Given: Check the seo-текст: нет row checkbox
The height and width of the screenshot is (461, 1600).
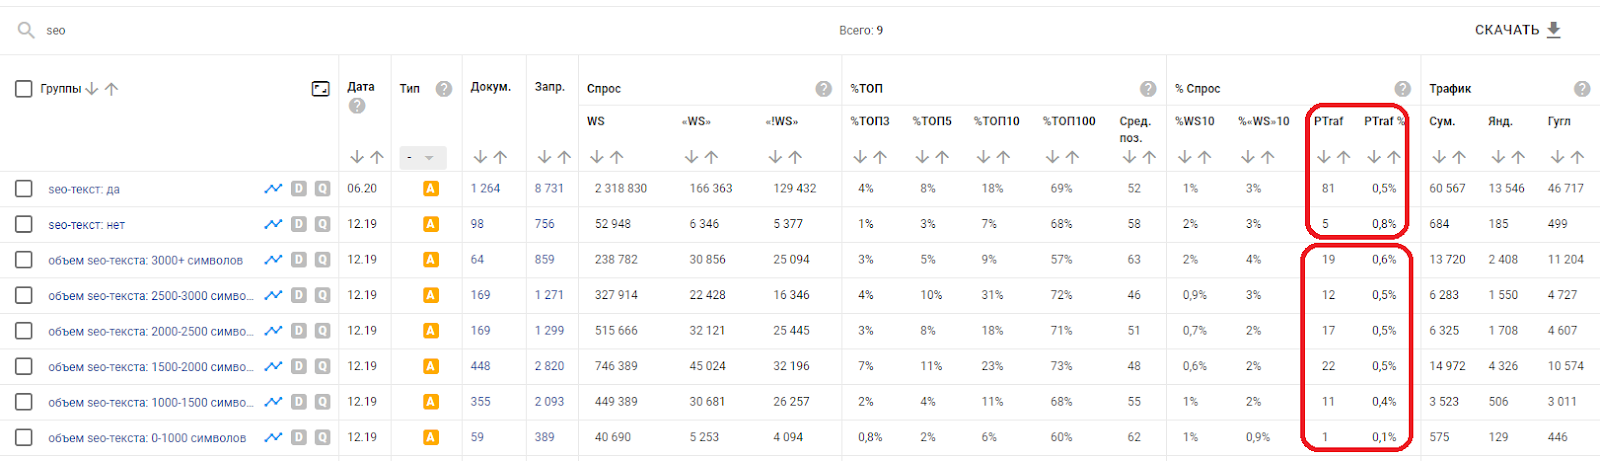Looking at the screenshot, I should tap(24, 224).
